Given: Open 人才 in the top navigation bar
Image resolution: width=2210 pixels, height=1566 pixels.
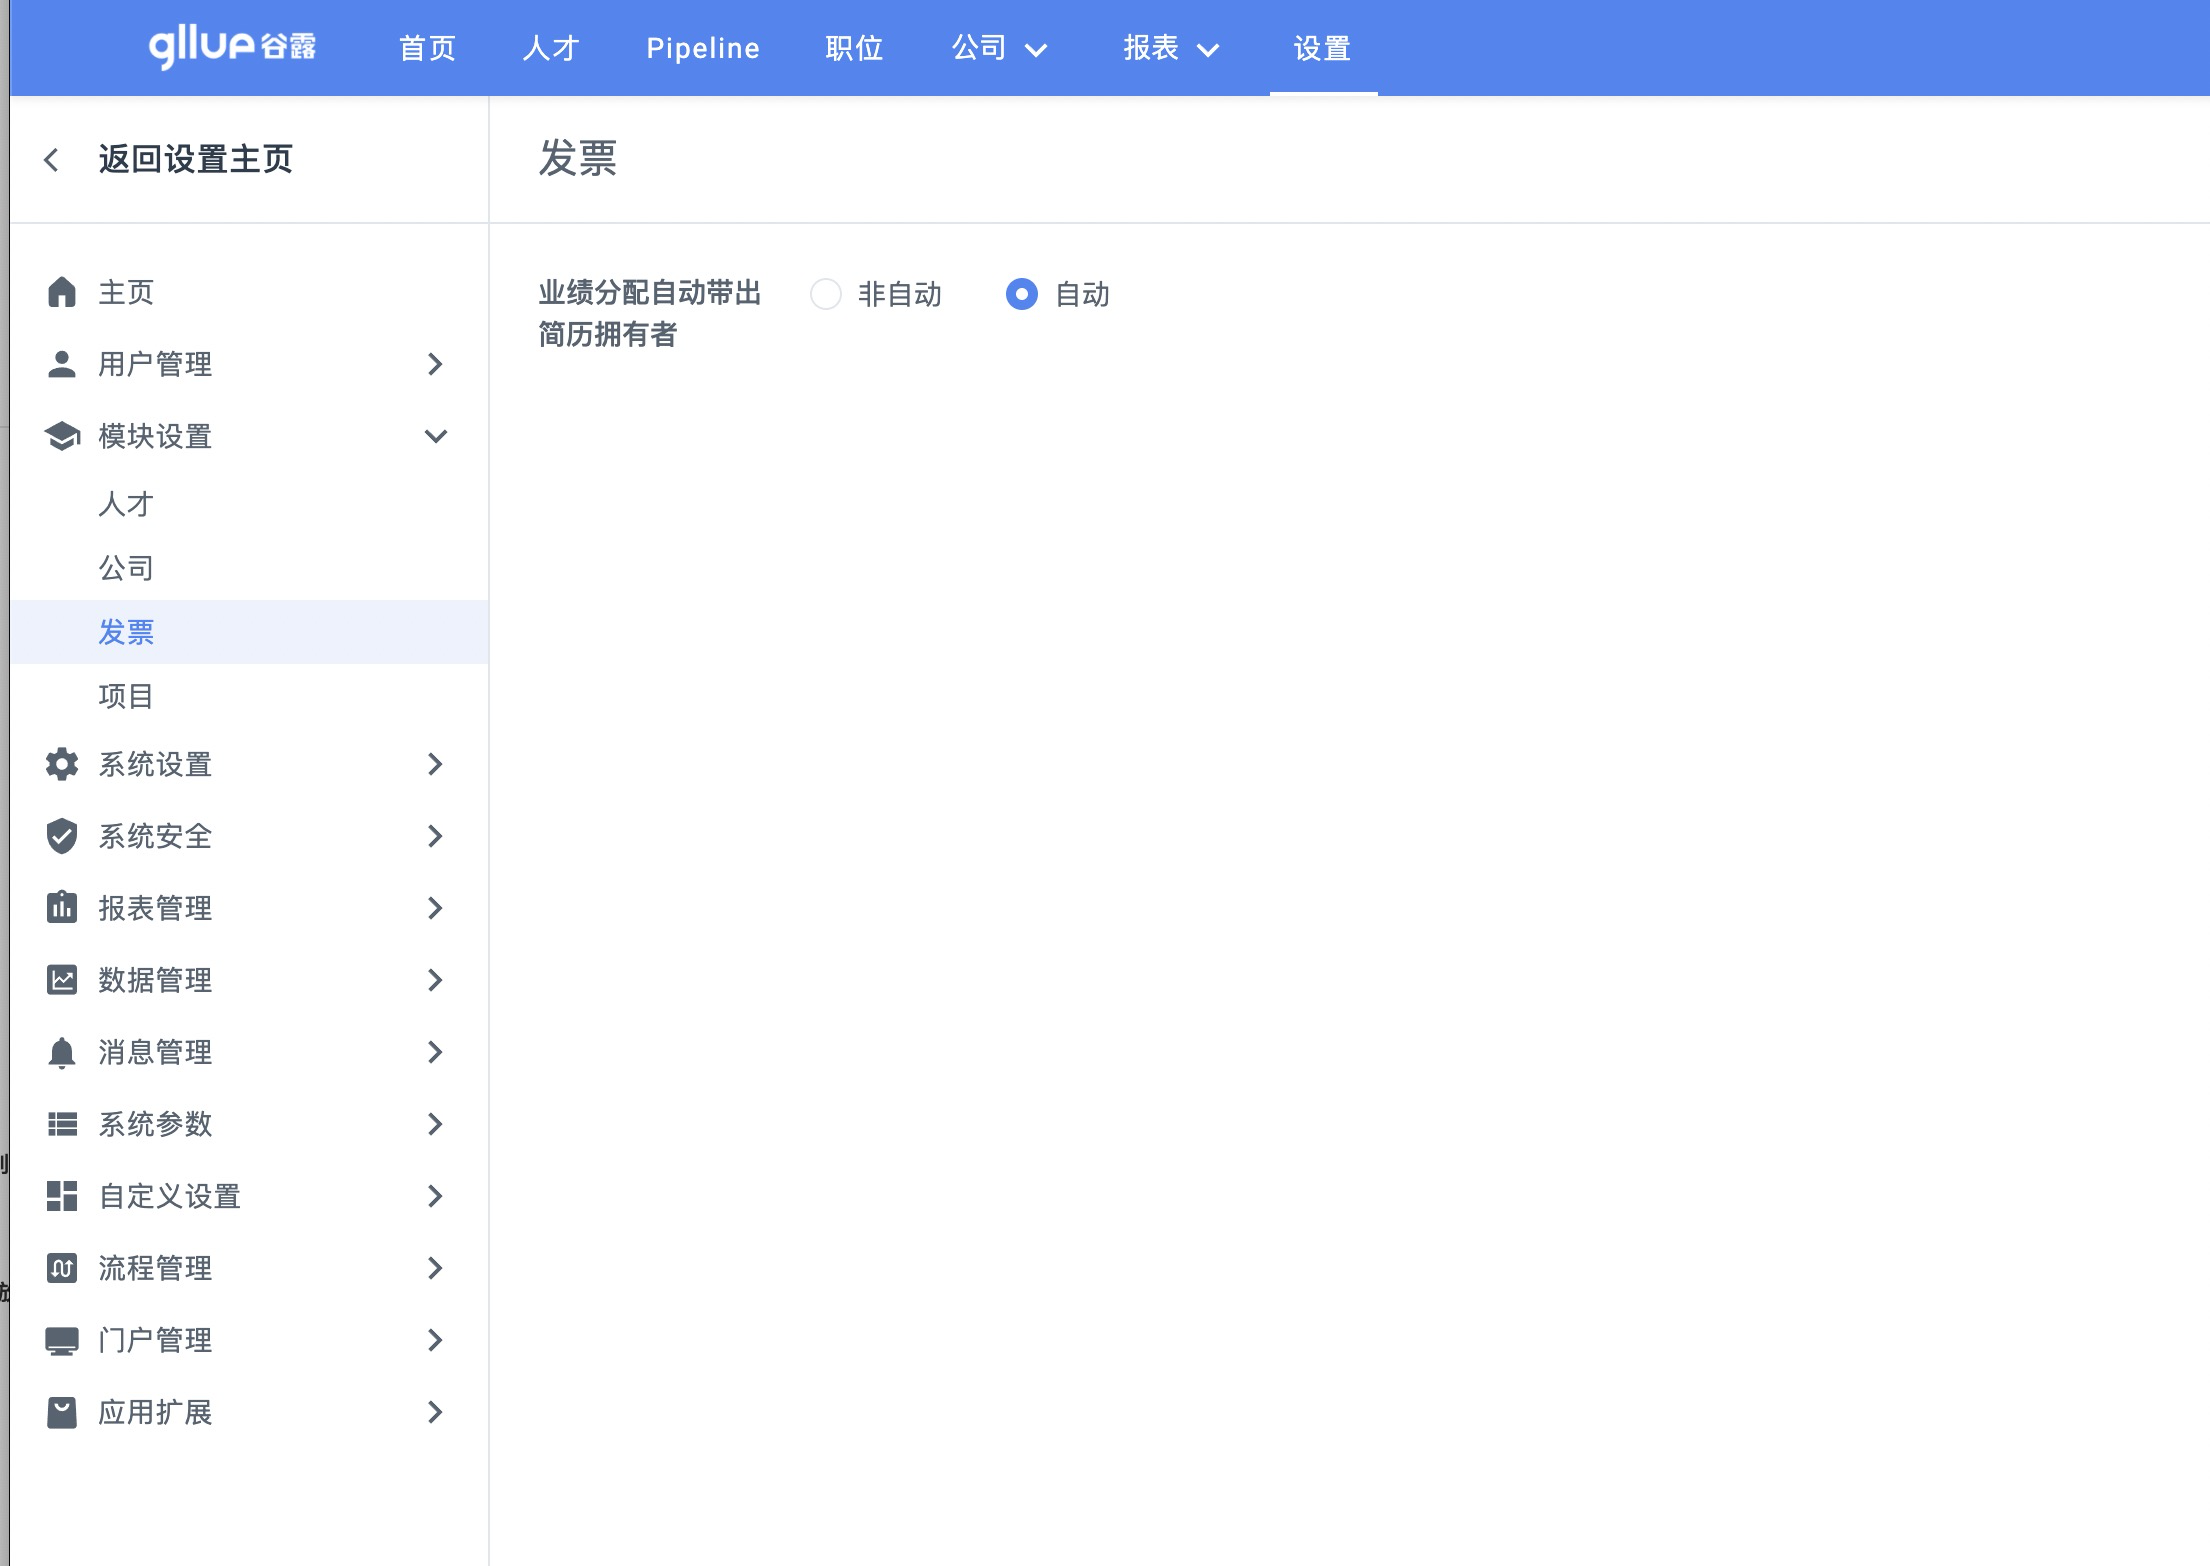Looking at the screenshot, I should click(x=551, y=48).
